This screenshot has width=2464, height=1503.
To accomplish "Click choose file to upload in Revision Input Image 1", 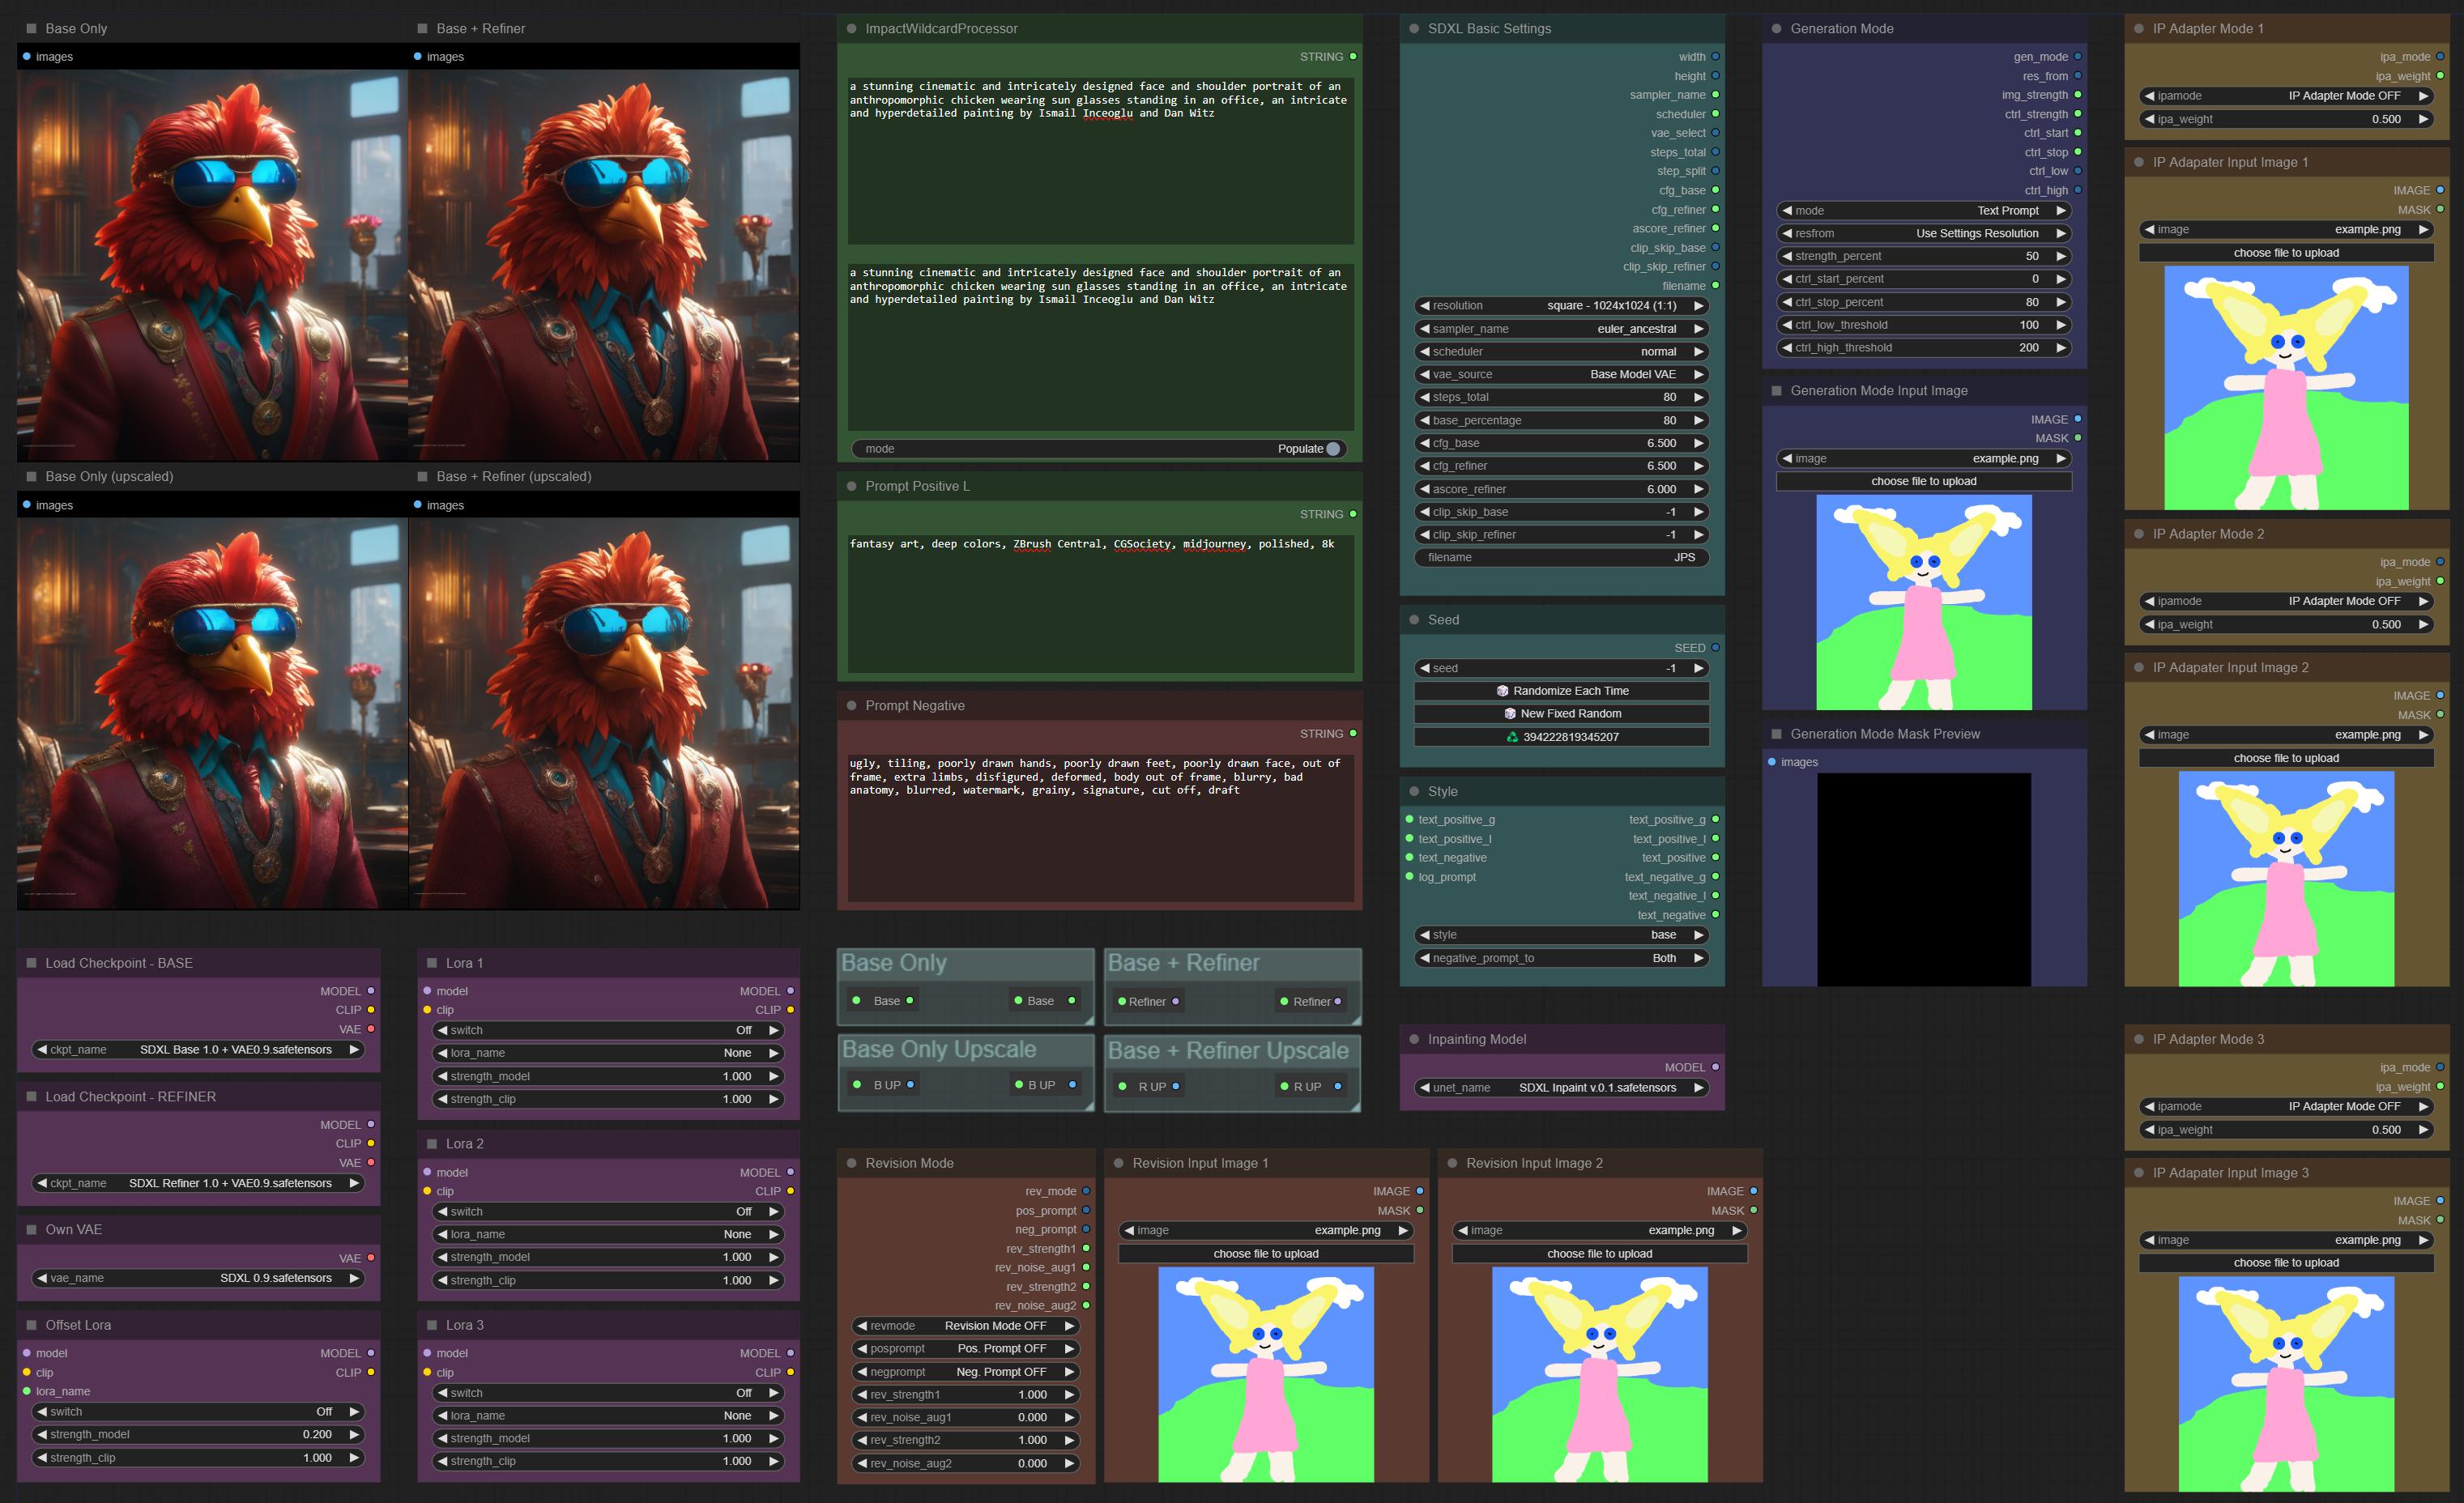I will point(1266,1254).
